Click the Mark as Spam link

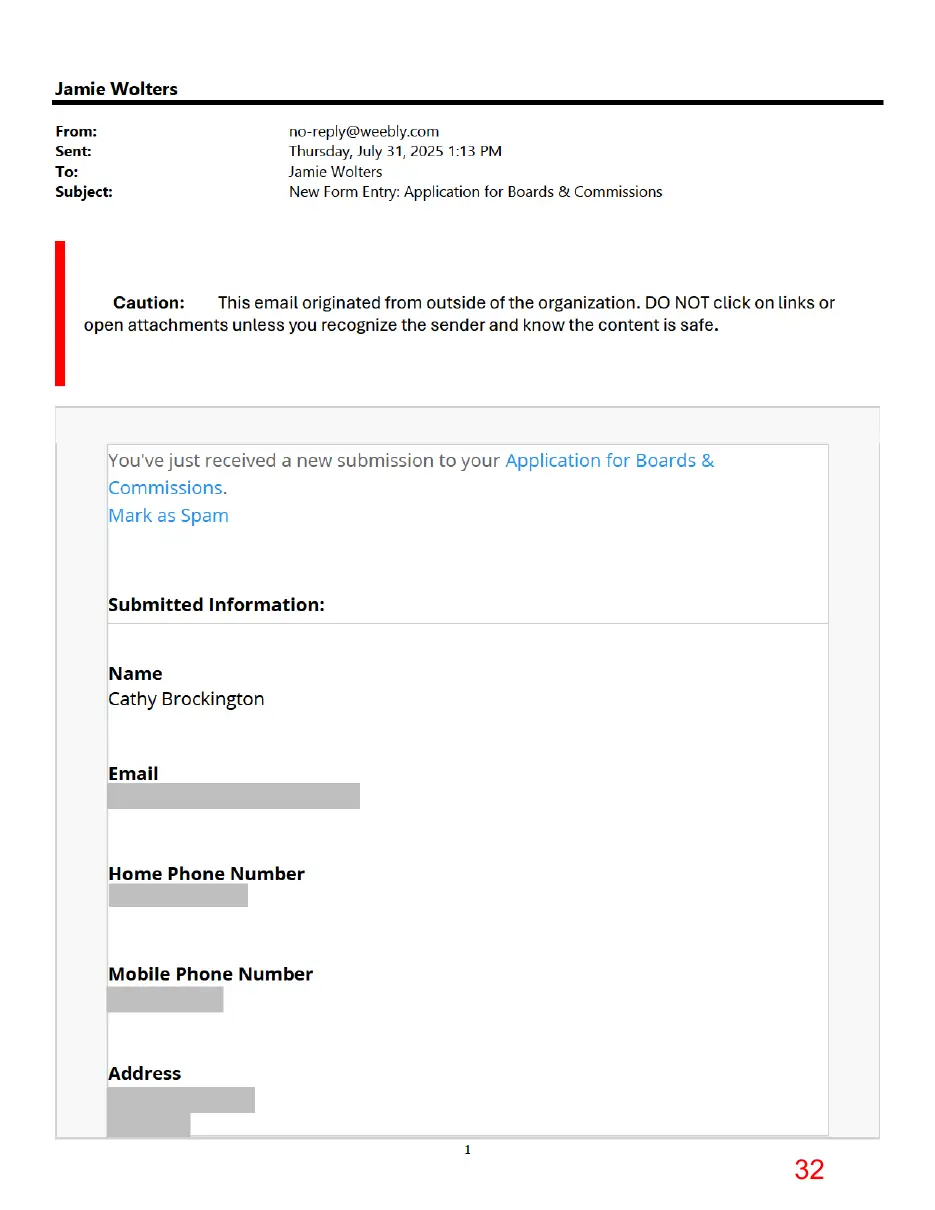pyautogui.click(x=168, y=516)
